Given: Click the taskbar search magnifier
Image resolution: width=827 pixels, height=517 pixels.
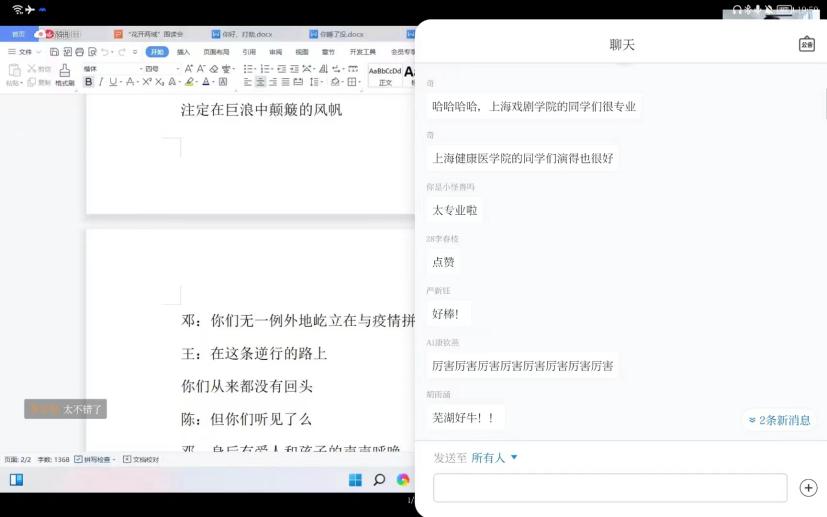Looking at the screenshot, I should click(x=379, y=480).
